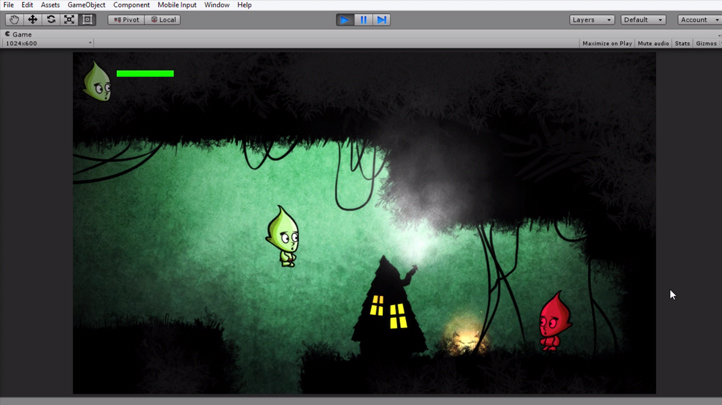Toggle Local/Global handle rotation

coord(163,20)
